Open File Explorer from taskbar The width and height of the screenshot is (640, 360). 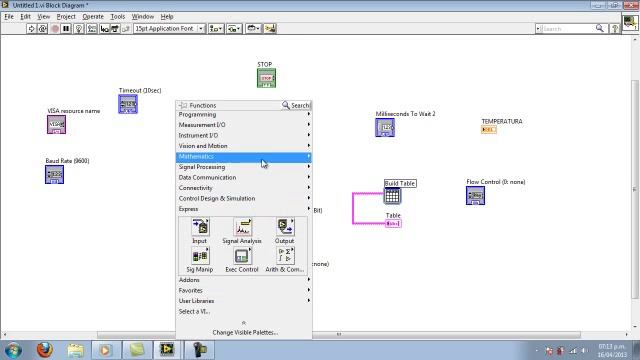pyautogui.click(x=76, y=350)
